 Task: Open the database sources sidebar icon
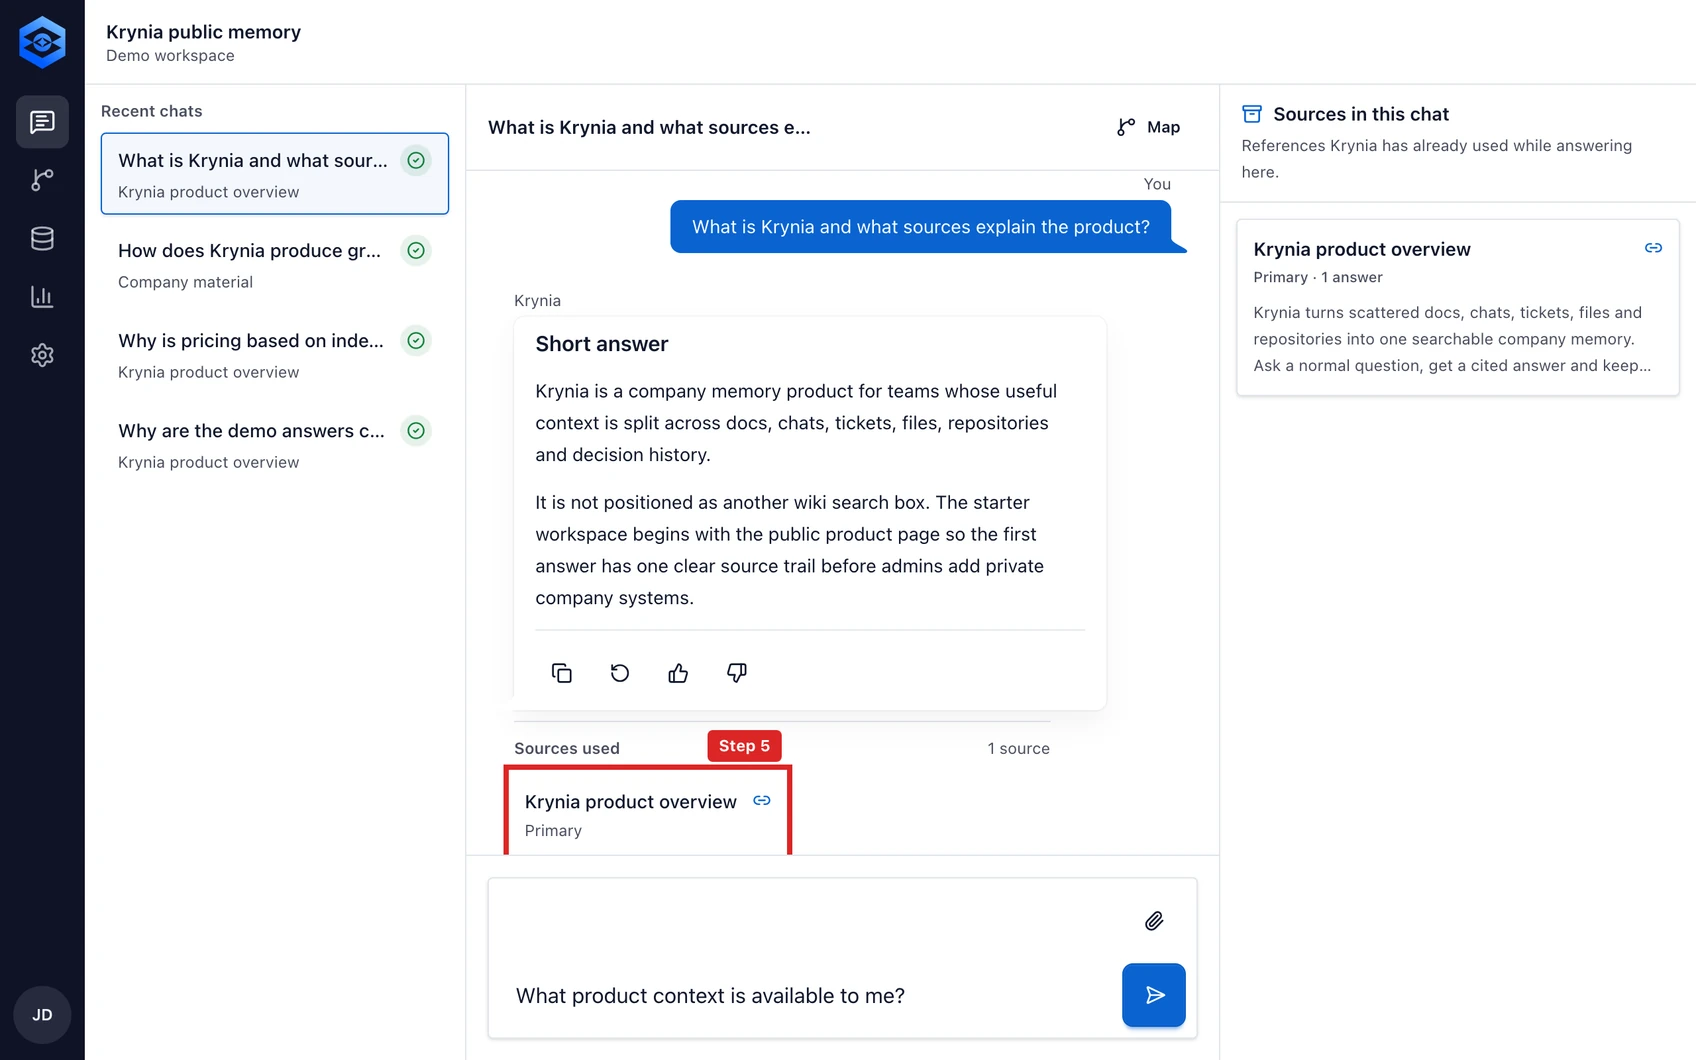click(42, 238)
